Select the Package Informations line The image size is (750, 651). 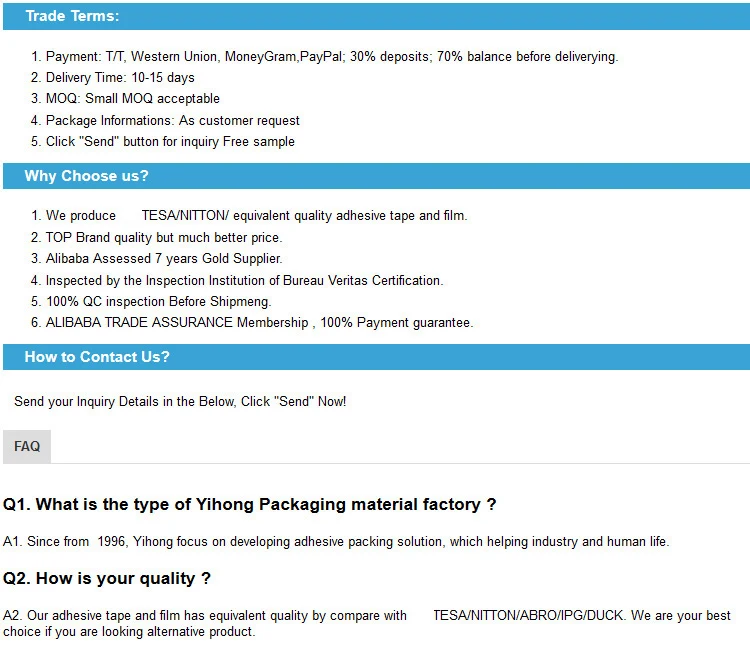click(x=165, y=121)
